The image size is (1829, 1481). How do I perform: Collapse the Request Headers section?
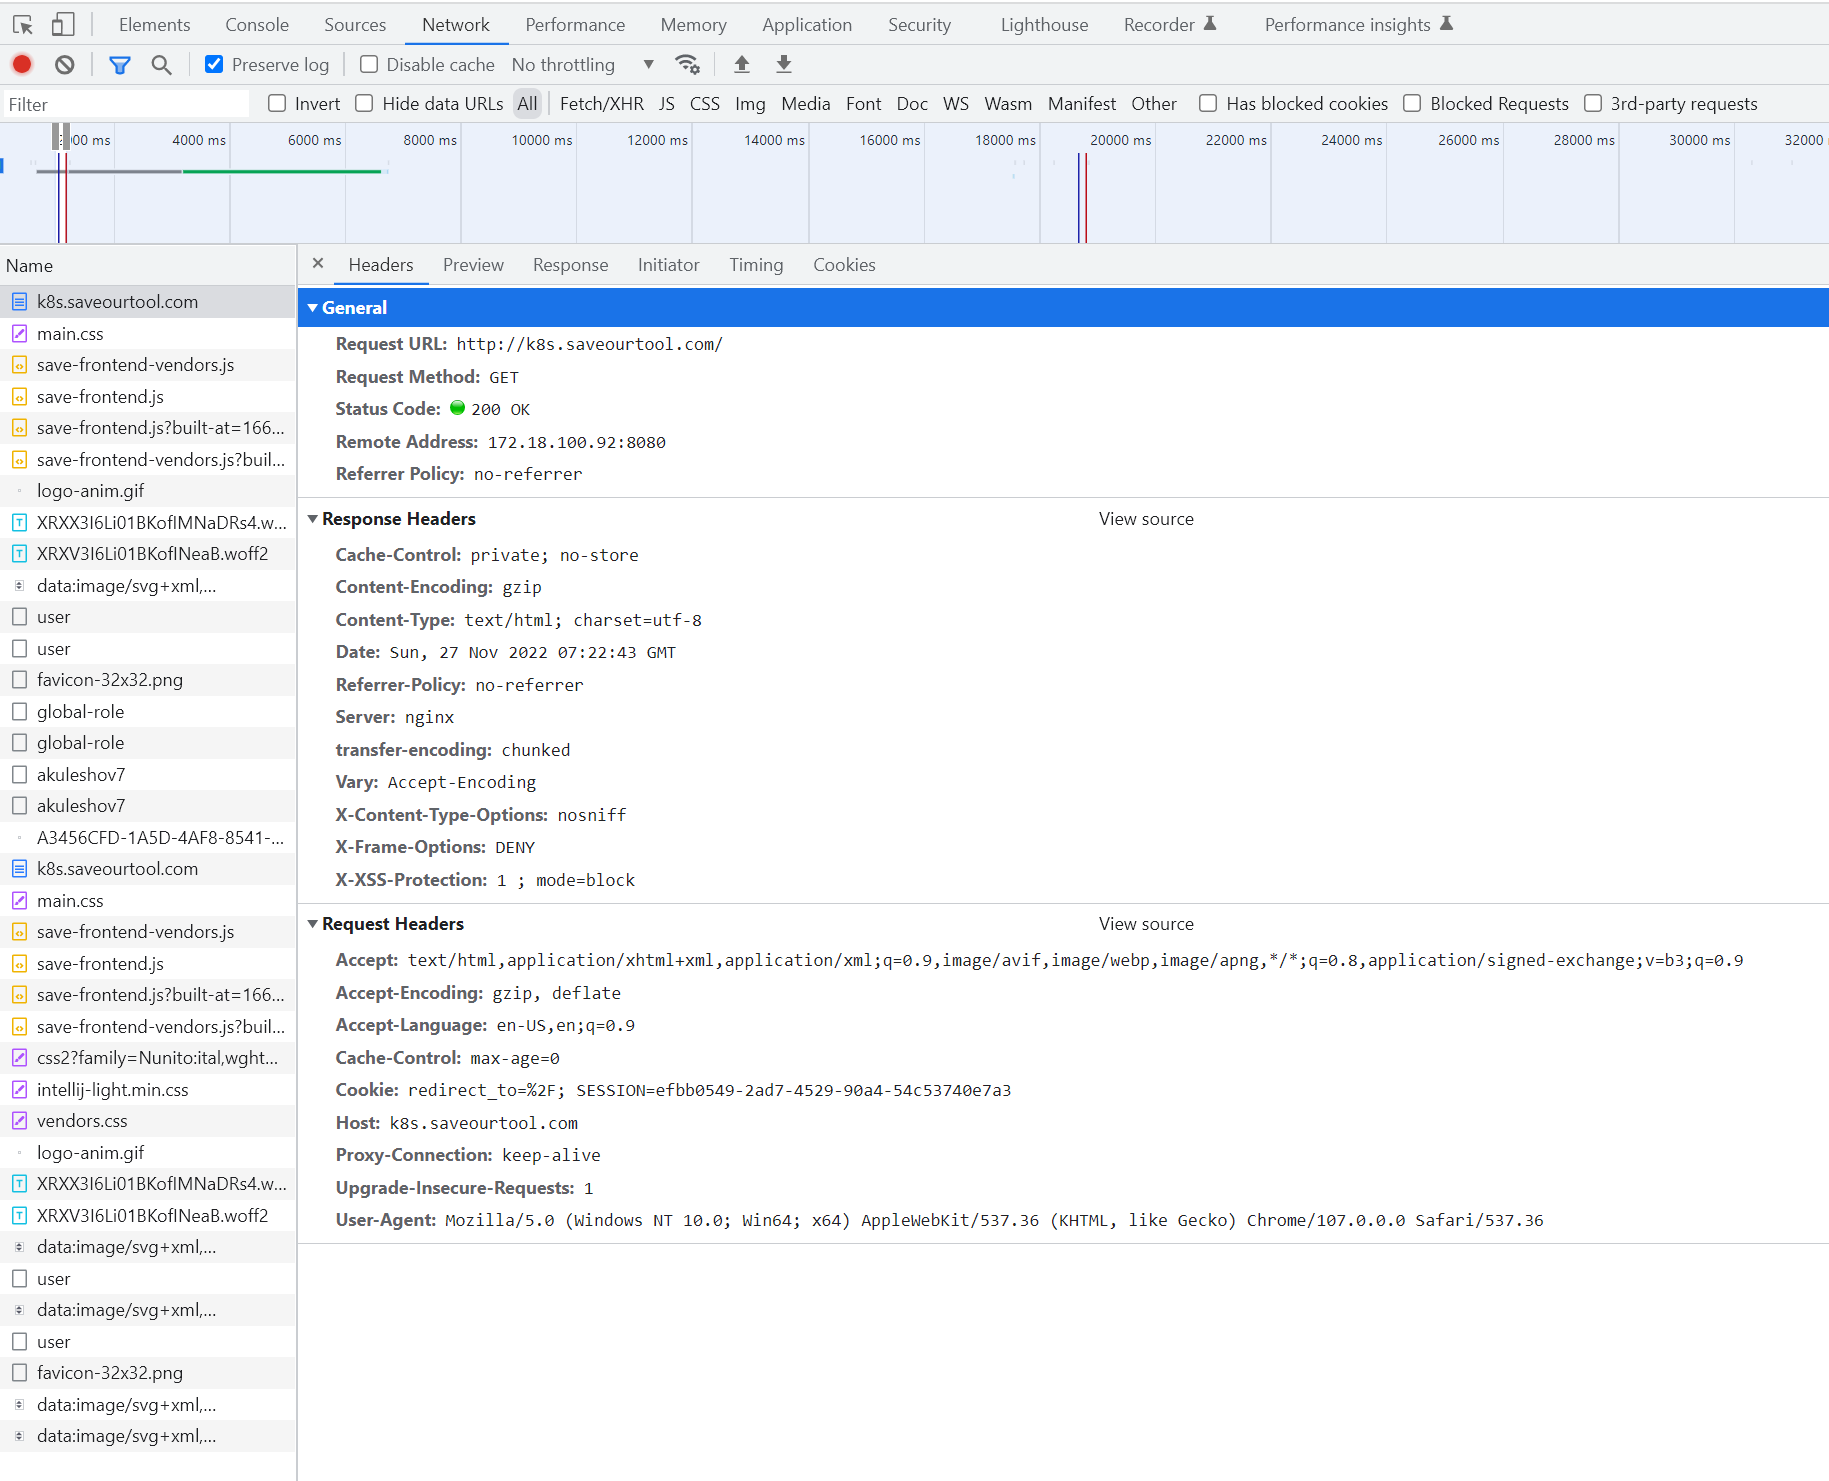tap(312, 923)
